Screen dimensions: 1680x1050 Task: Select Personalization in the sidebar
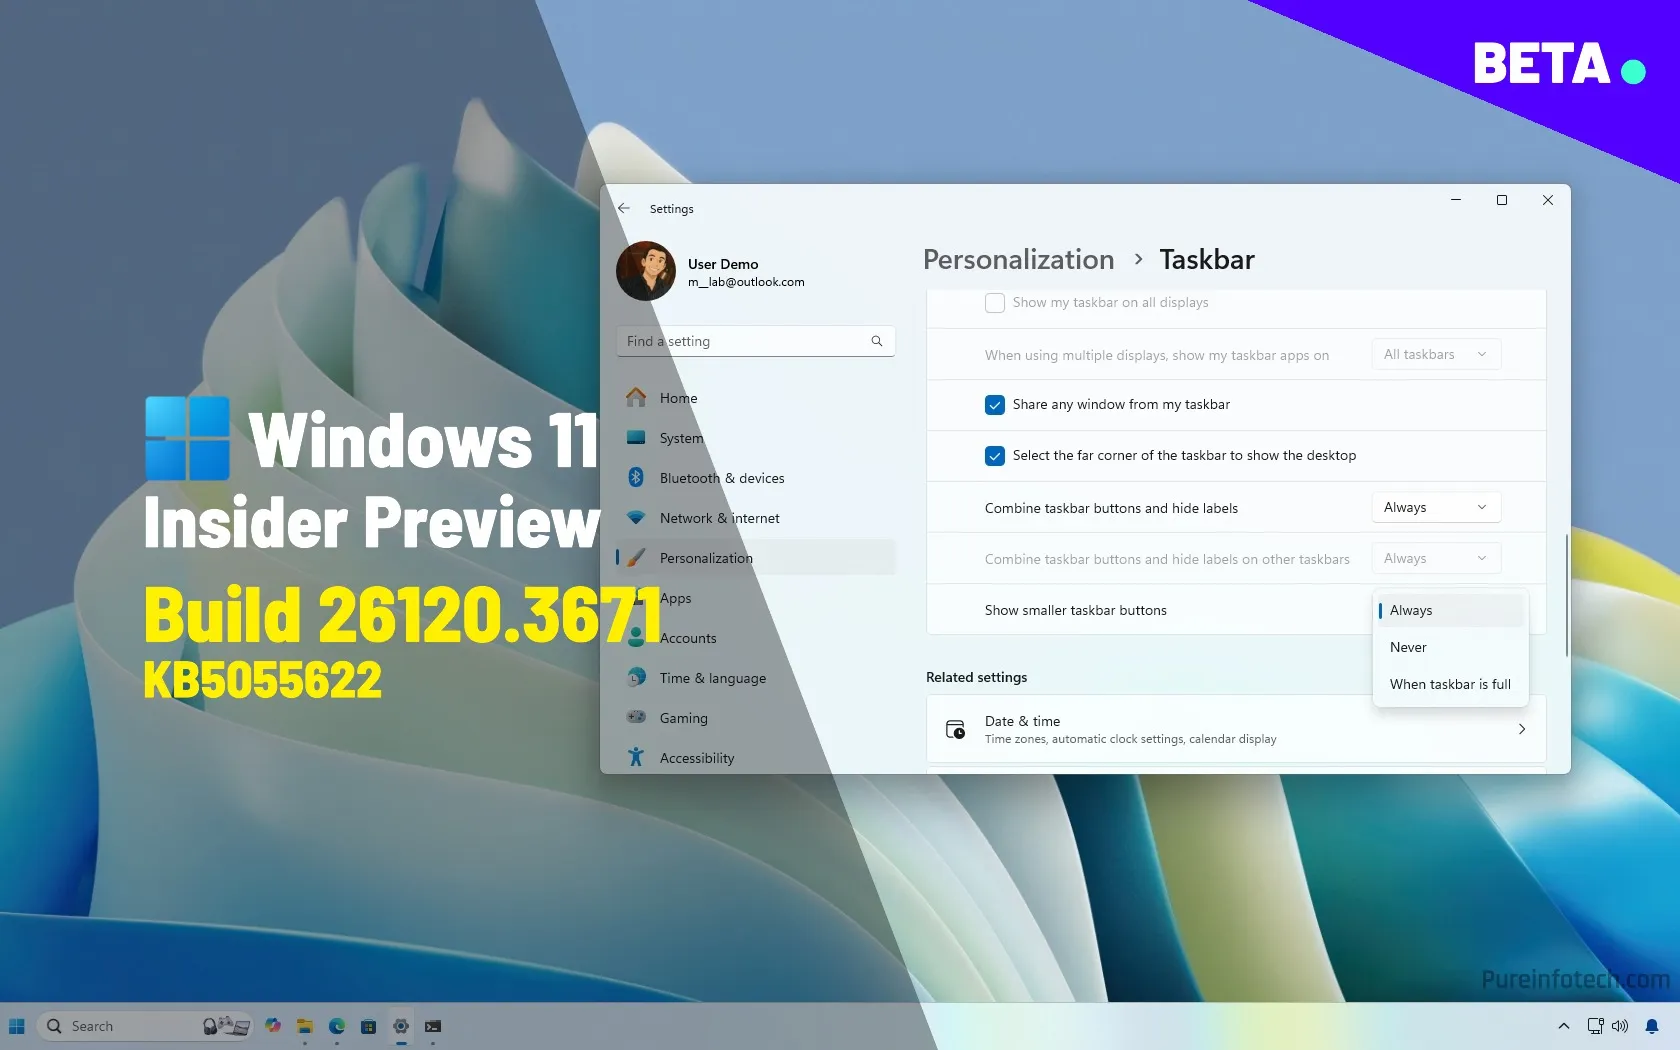(755, 557)
